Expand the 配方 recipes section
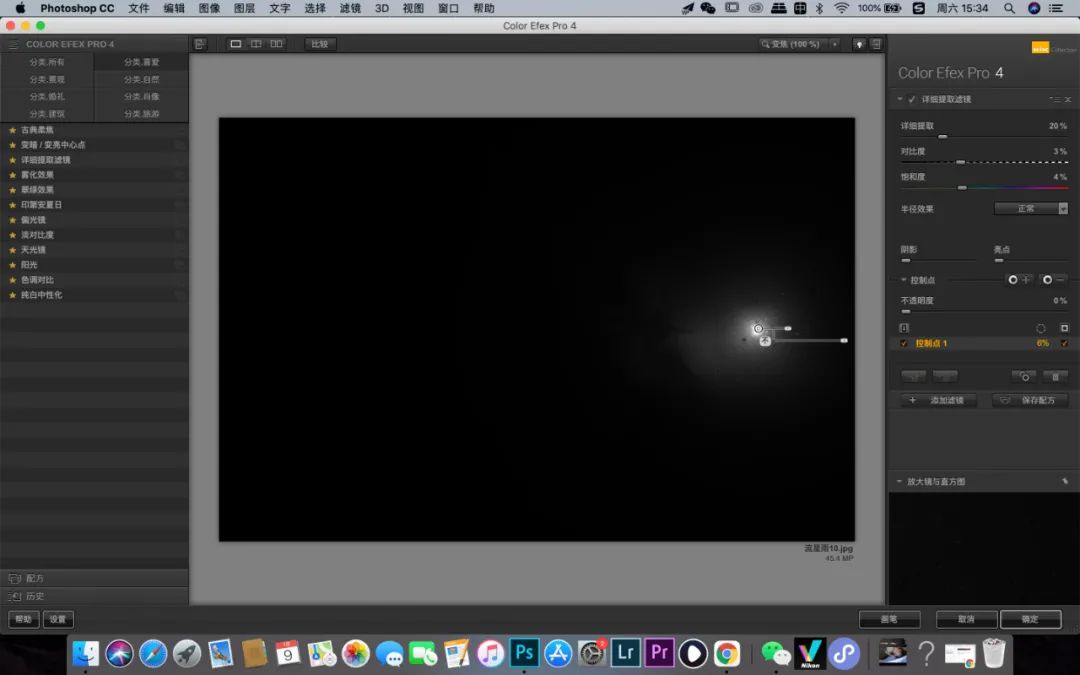Viewport: 1080px width, 675px height. point(94,579)
